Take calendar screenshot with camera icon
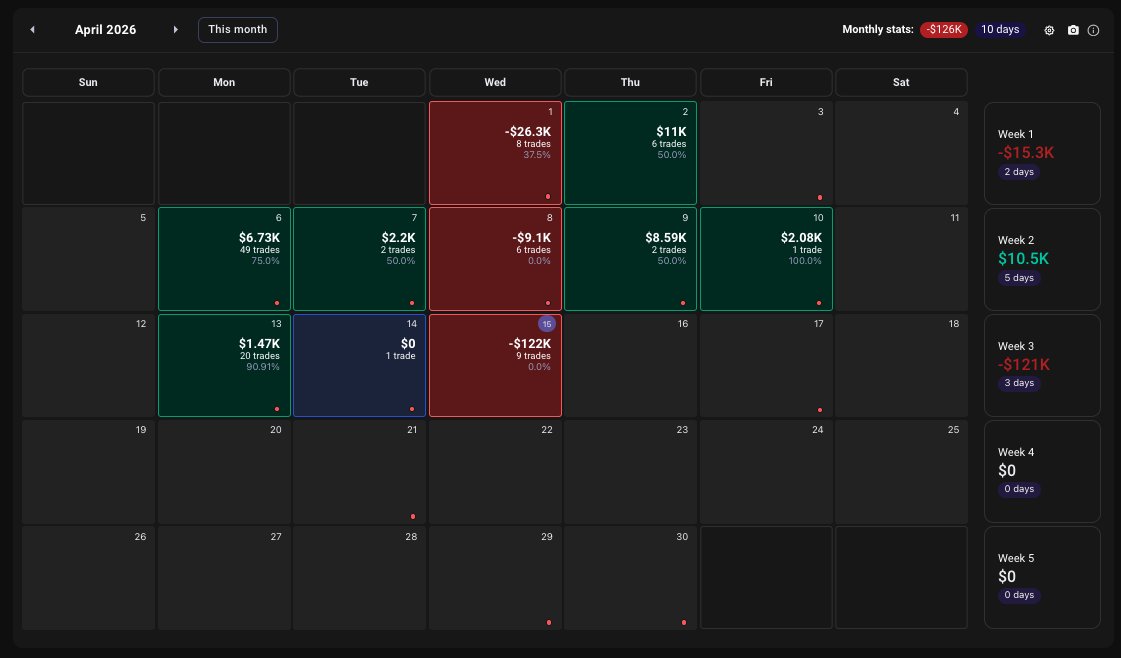The image size is (1121, 658). (x=1072, y=30)
